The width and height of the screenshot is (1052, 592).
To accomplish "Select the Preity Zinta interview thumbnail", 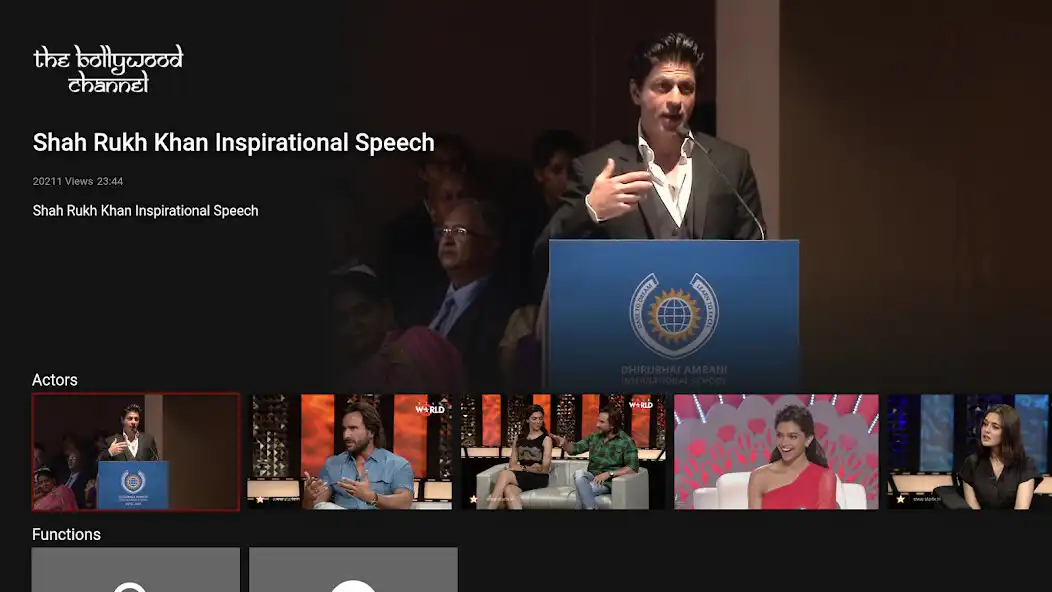I will point(968,451).
